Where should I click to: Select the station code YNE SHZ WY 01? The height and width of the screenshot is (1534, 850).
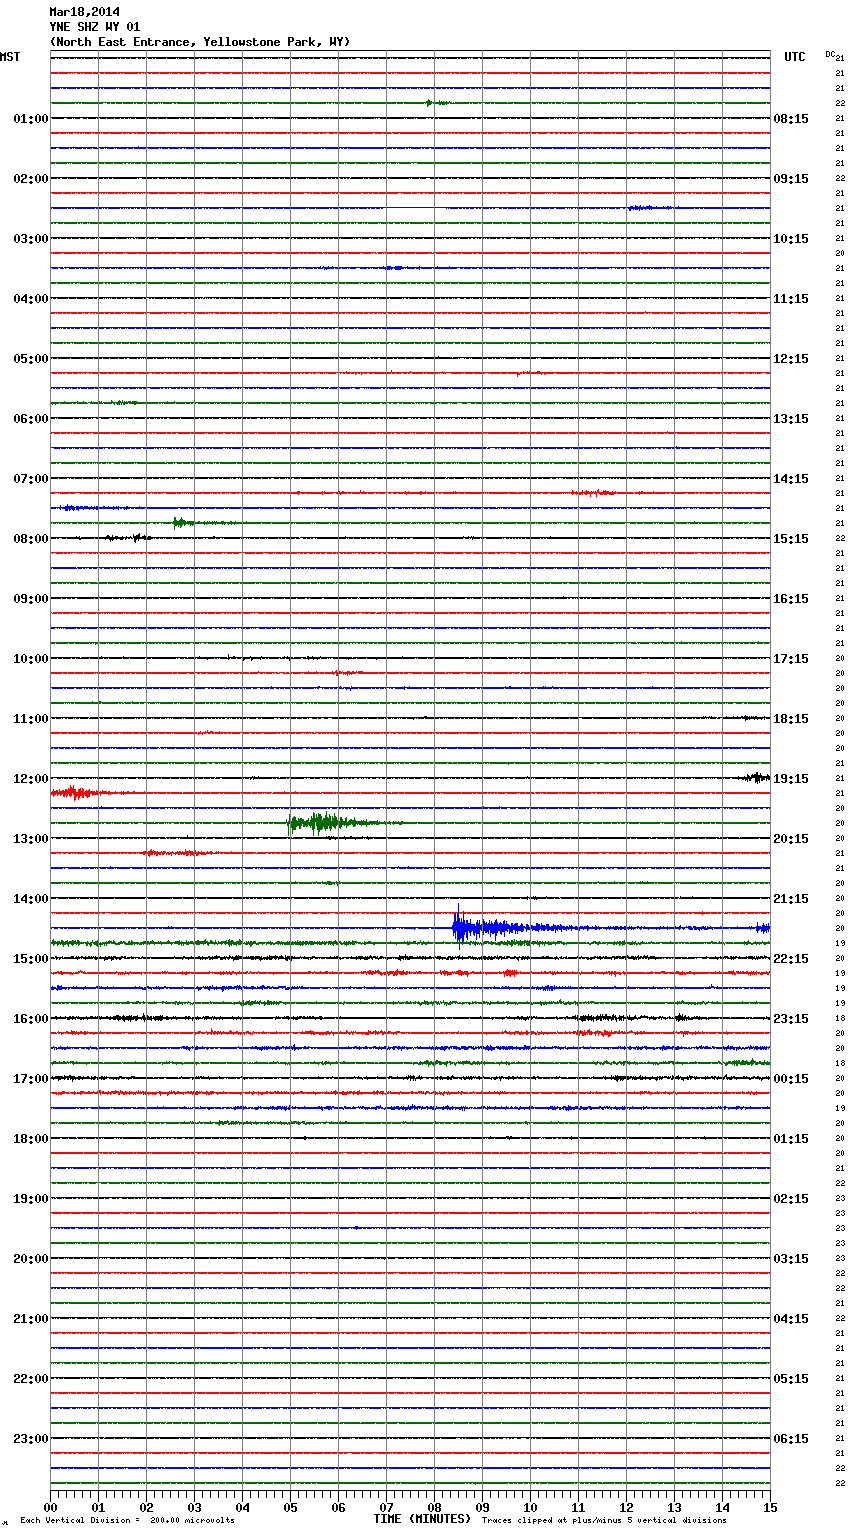coord(95,27)
